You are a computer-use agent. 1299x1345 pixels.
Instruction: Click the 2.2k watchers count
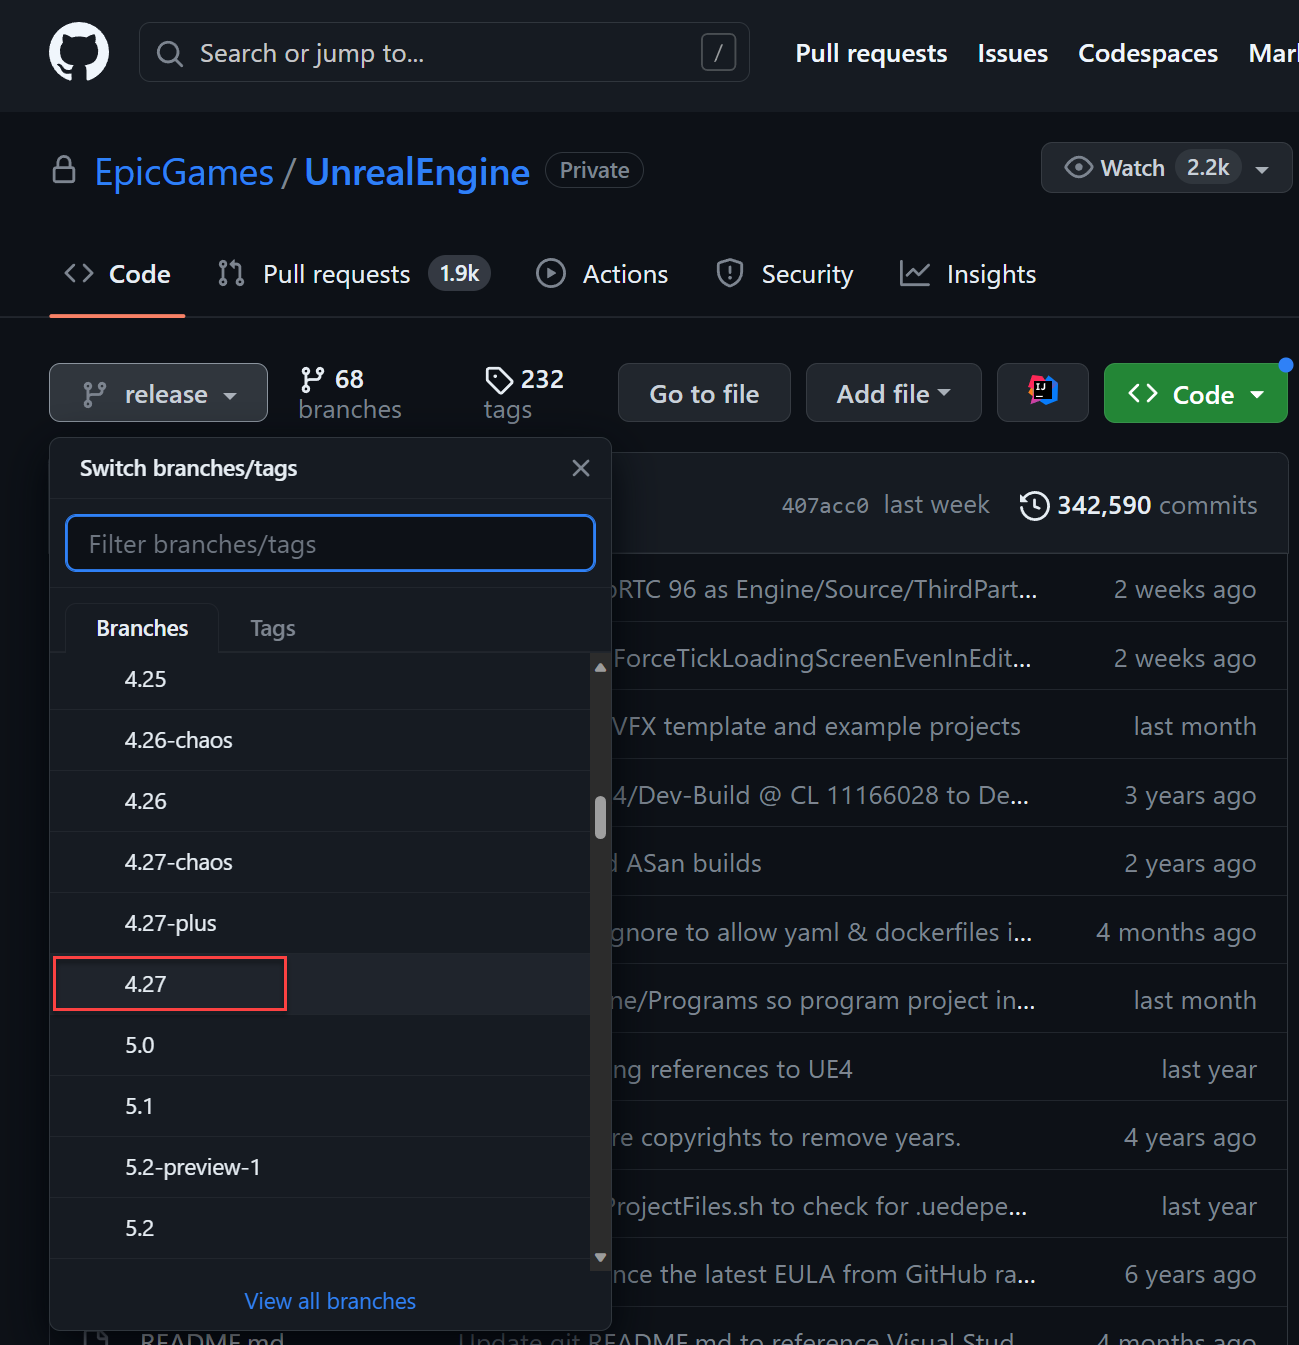pyautogui.click(x=1208, y=167)
